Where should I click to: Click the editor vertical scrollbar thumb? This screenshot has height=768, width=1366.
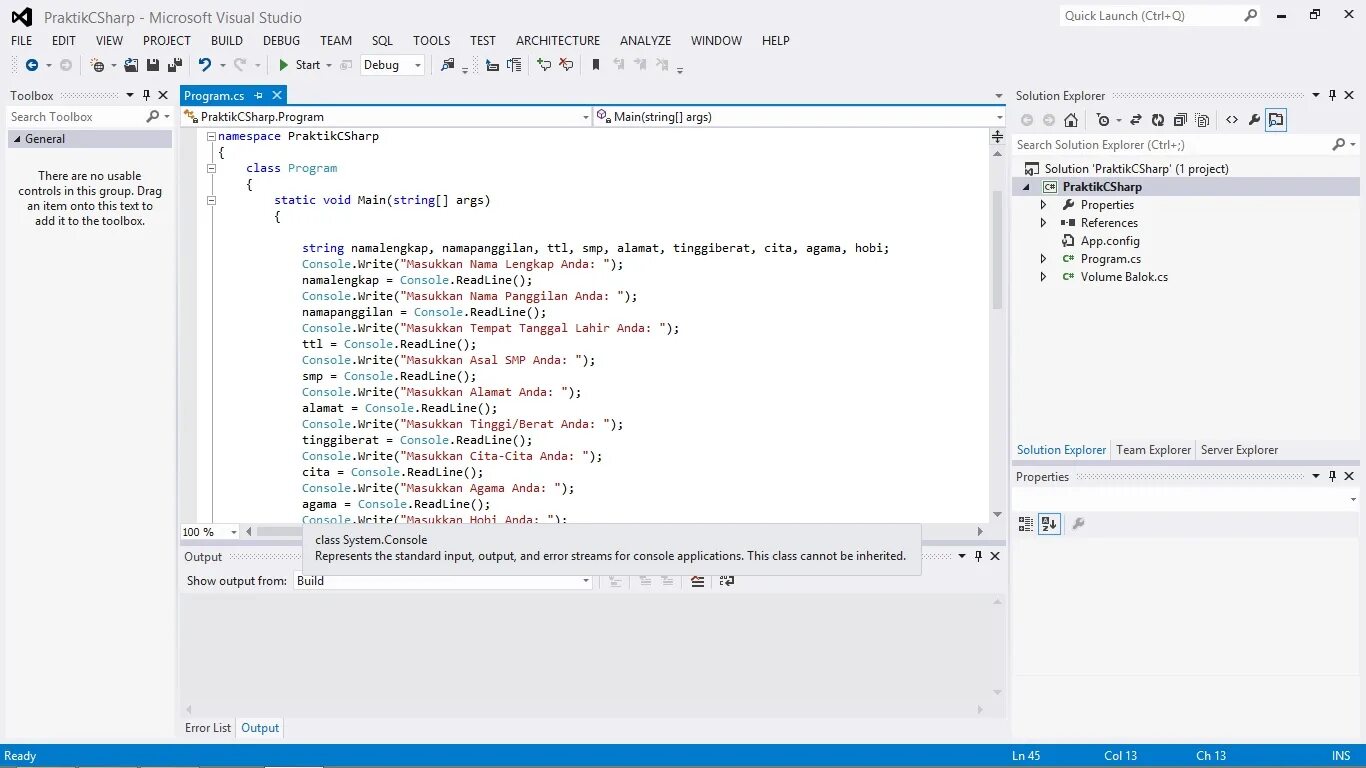[x=997, y=250]
